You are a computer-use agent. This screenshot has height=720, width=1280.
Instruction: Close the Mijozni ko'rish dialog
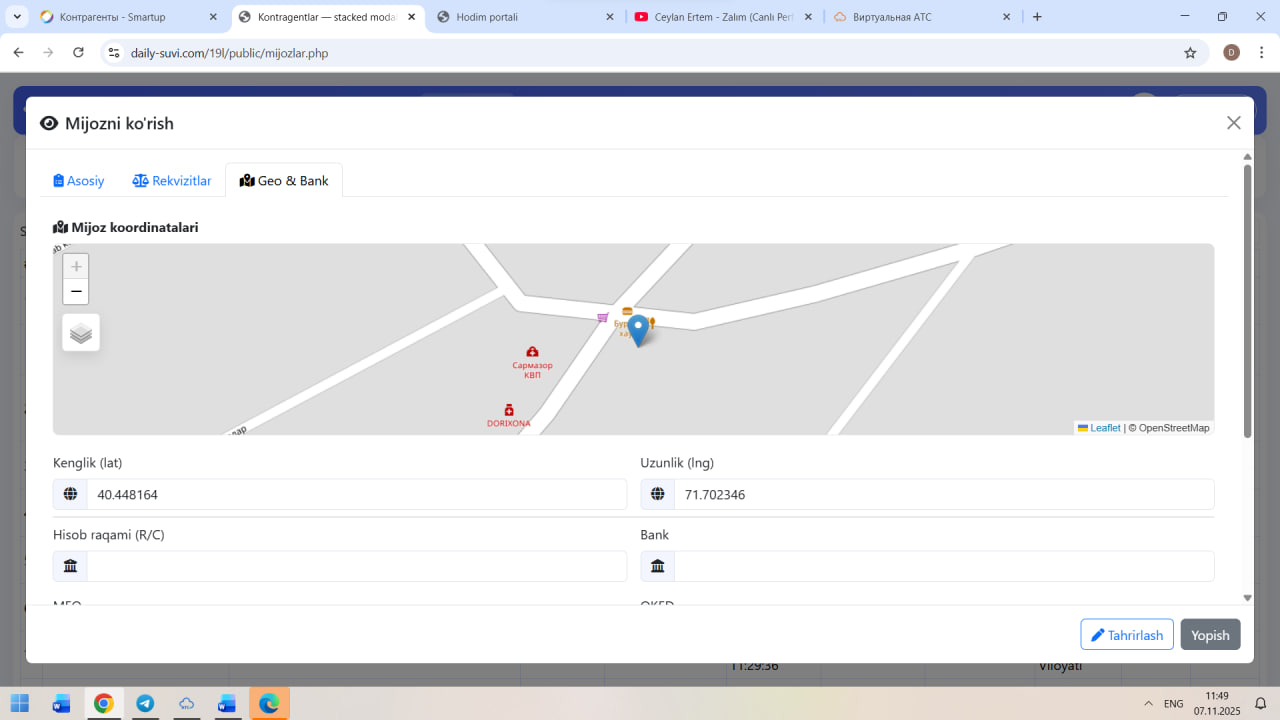(x=1233, y=123)
